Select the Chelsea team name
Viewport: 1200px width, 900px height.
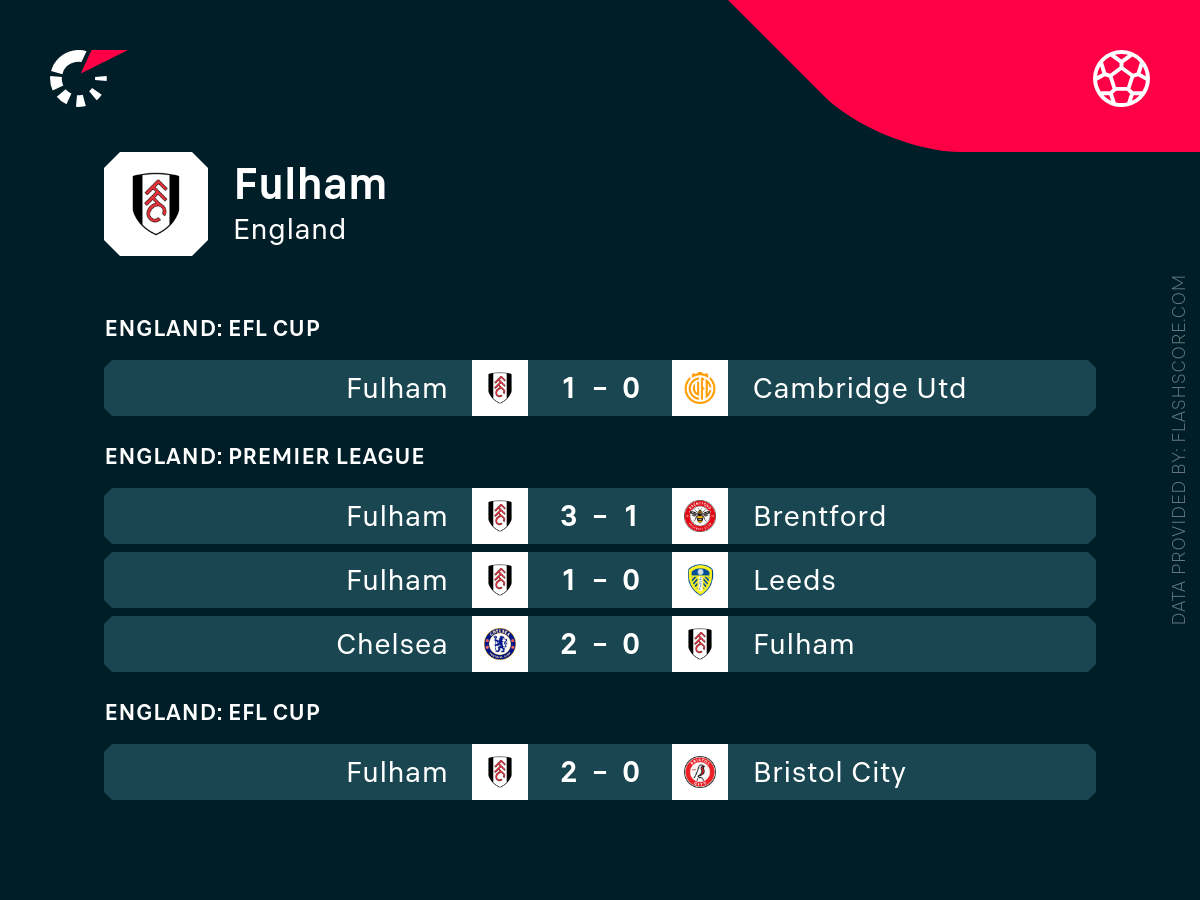click(392, 644)
